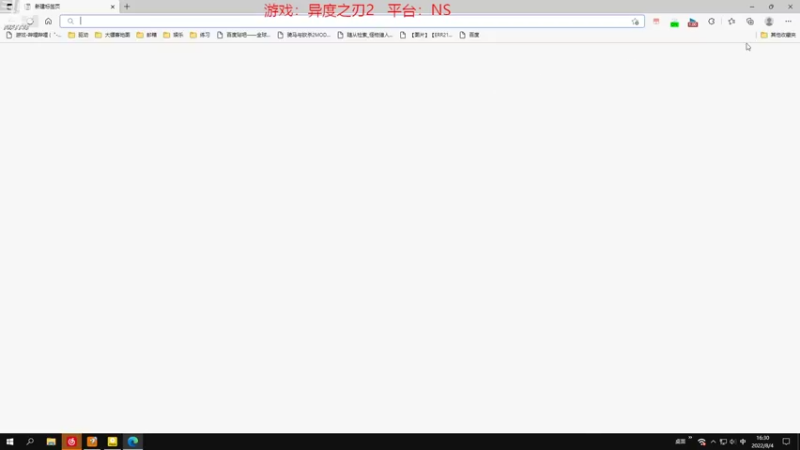This screenshot has width=800, height=450.
Task: Expand the second bookmark folder after first
Action: [x=112, y=35]
